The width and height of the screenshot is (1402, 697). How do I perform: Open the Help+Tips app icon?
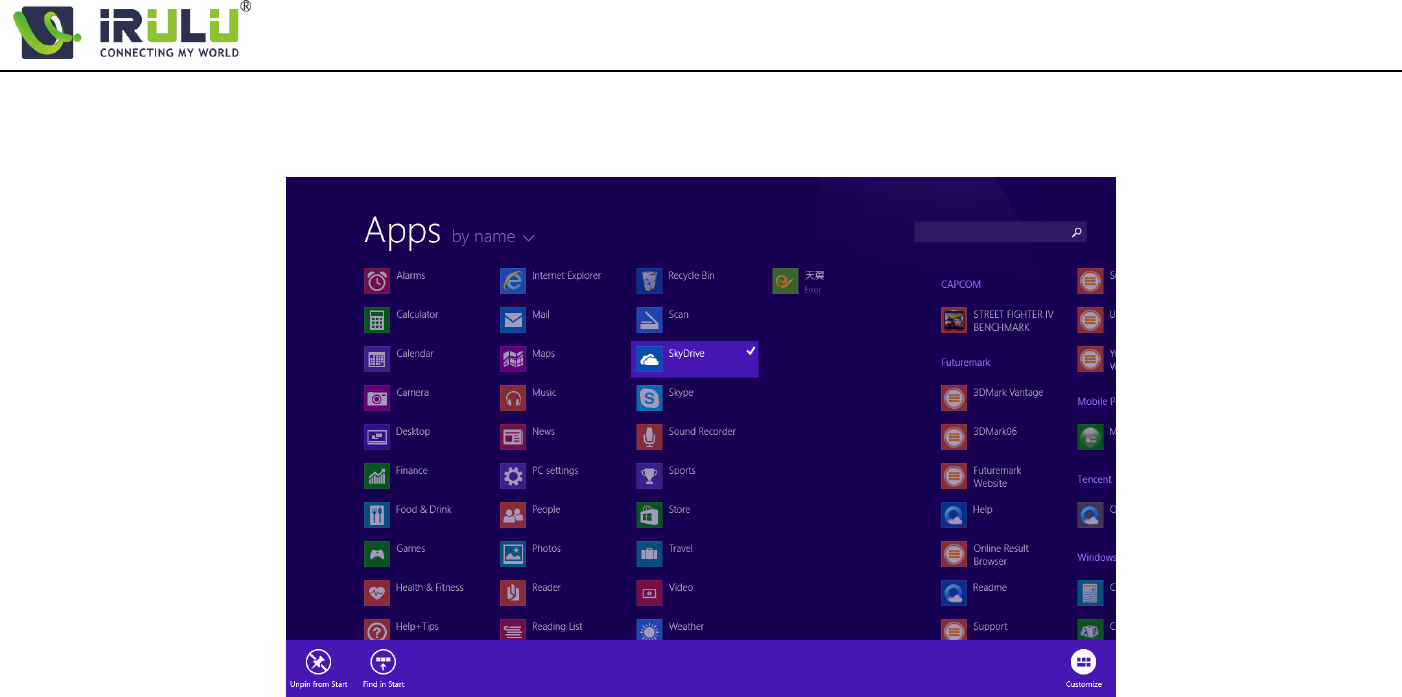pos(377,630)
